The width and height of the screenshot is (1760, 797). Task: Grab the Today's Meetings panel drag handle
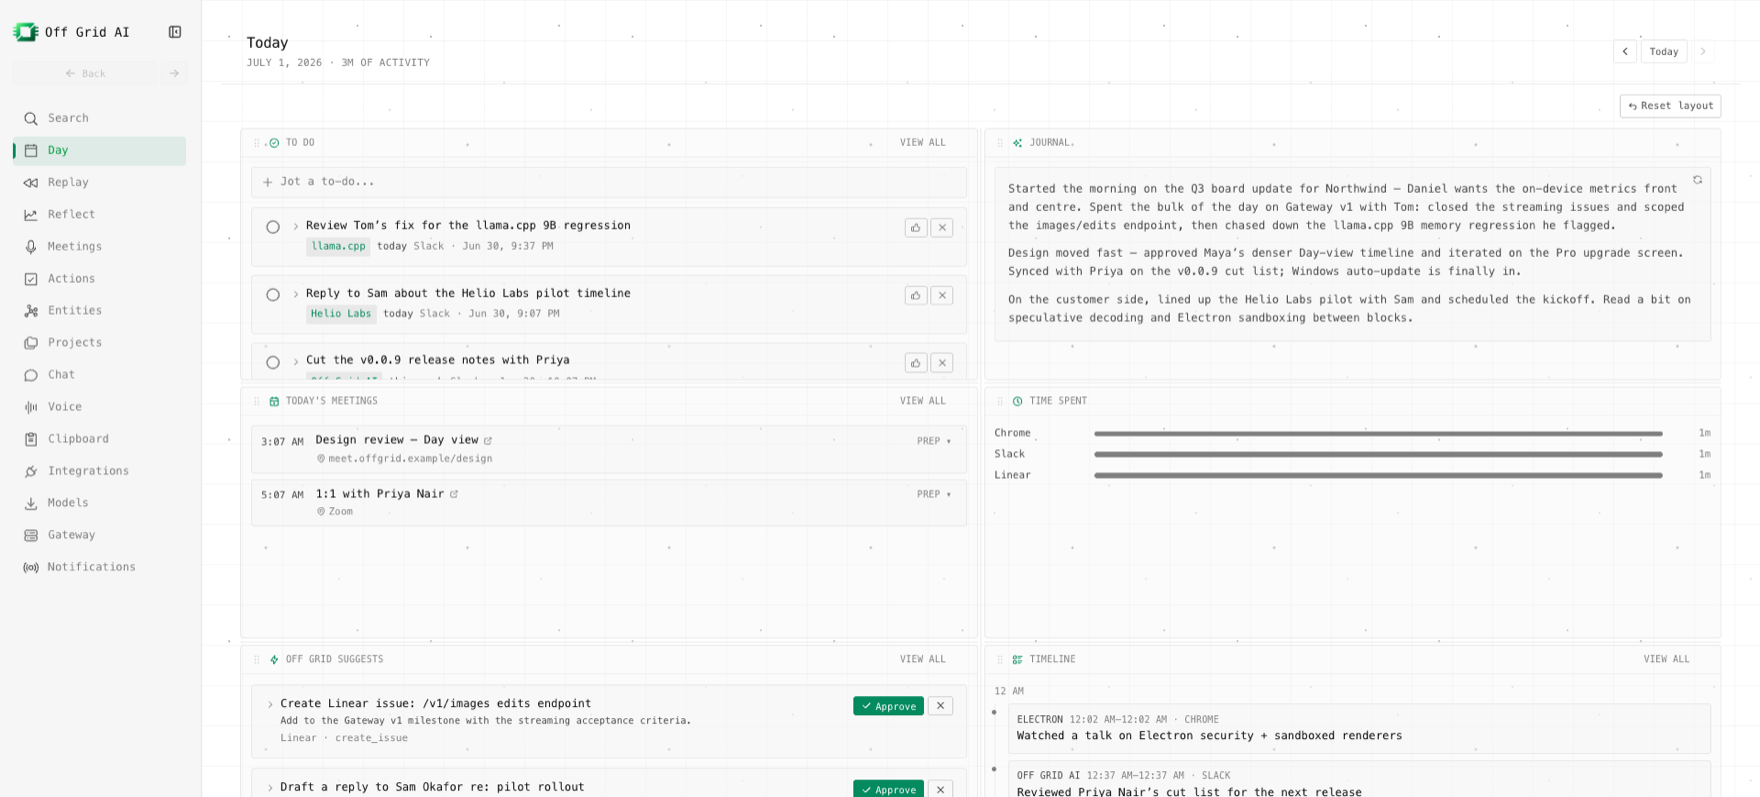[257, 401]
